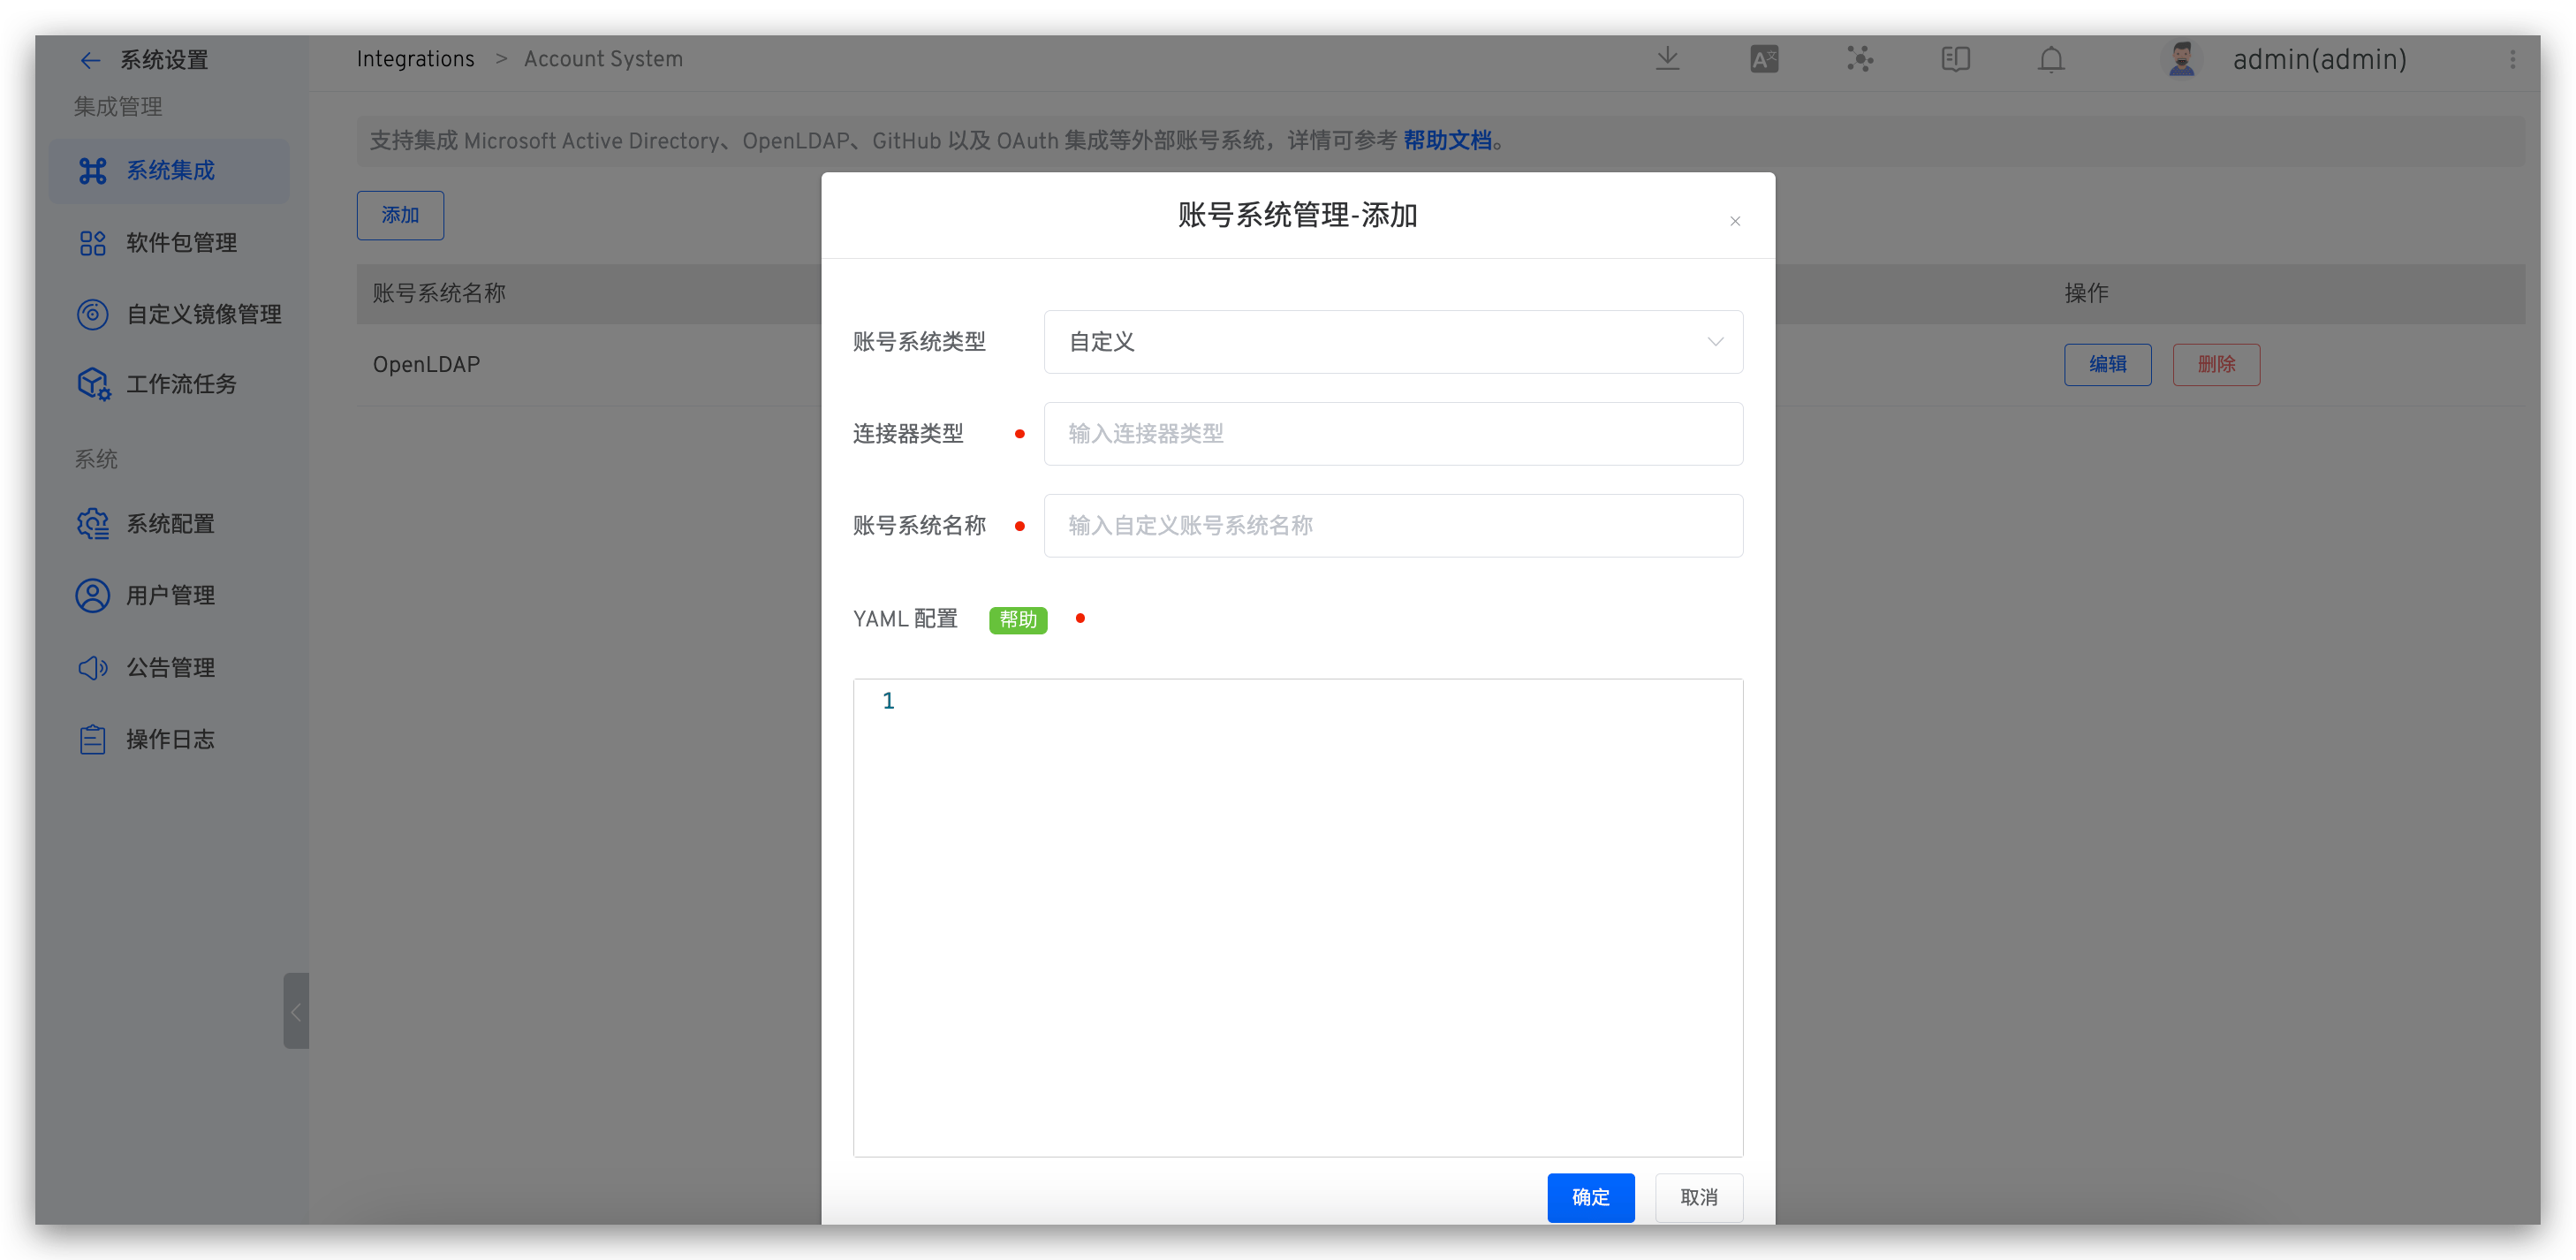Open the three-dot more menu
2576x1260 pixels.
tap(2512, 59)
